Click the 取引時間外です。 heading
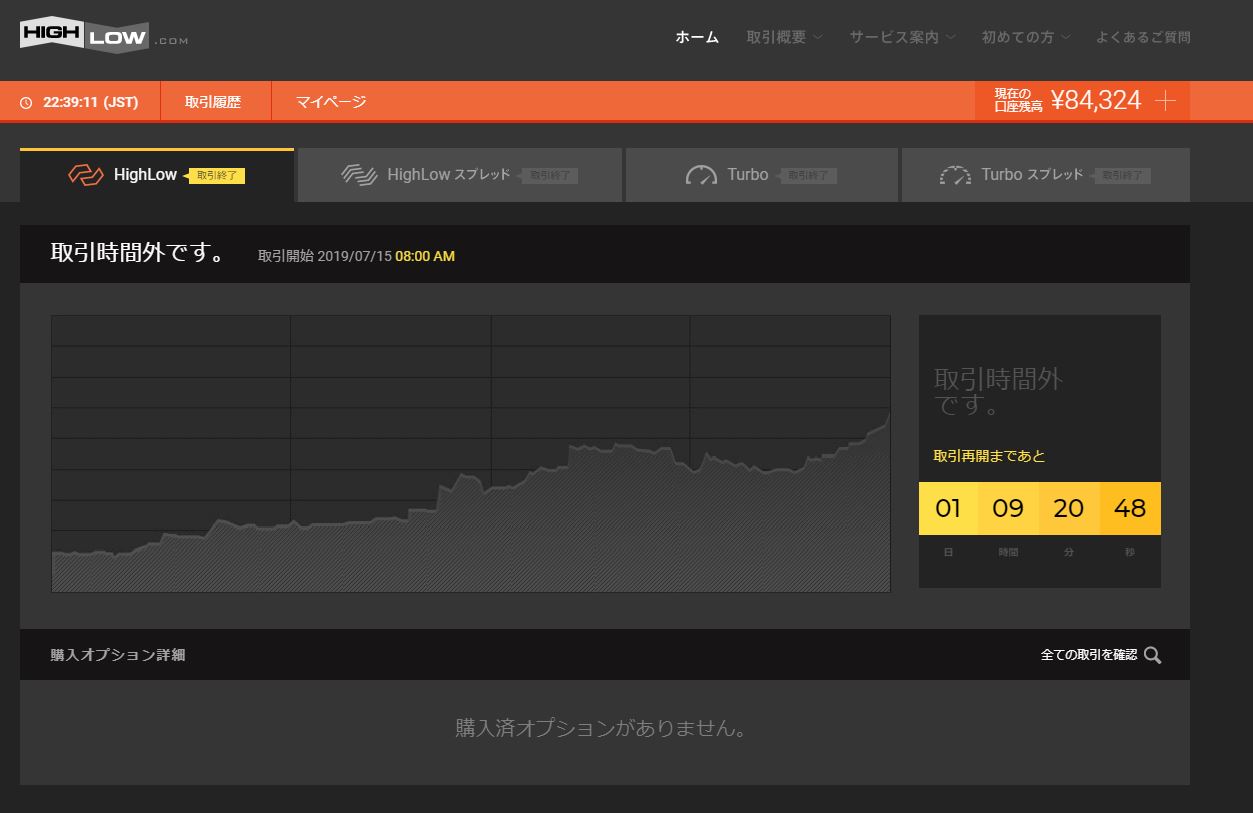 [x=139, y=254]
